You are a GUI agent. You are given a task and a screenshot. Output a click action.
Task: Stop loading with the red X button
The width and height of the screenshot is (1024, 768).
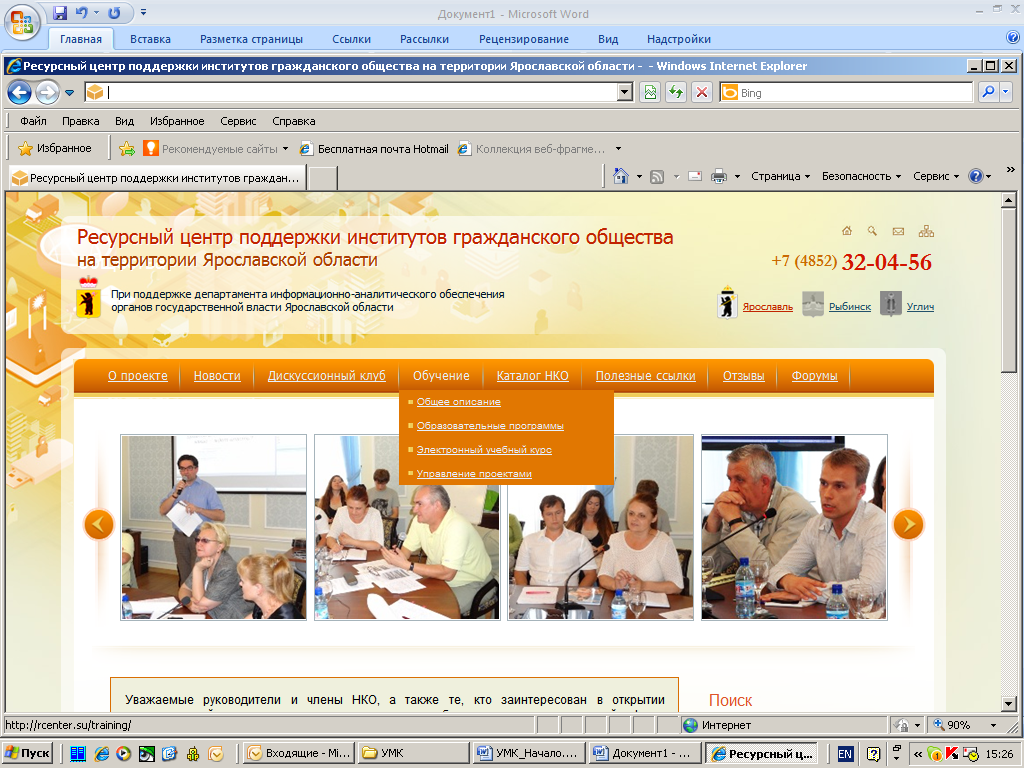tap(702, 93)
